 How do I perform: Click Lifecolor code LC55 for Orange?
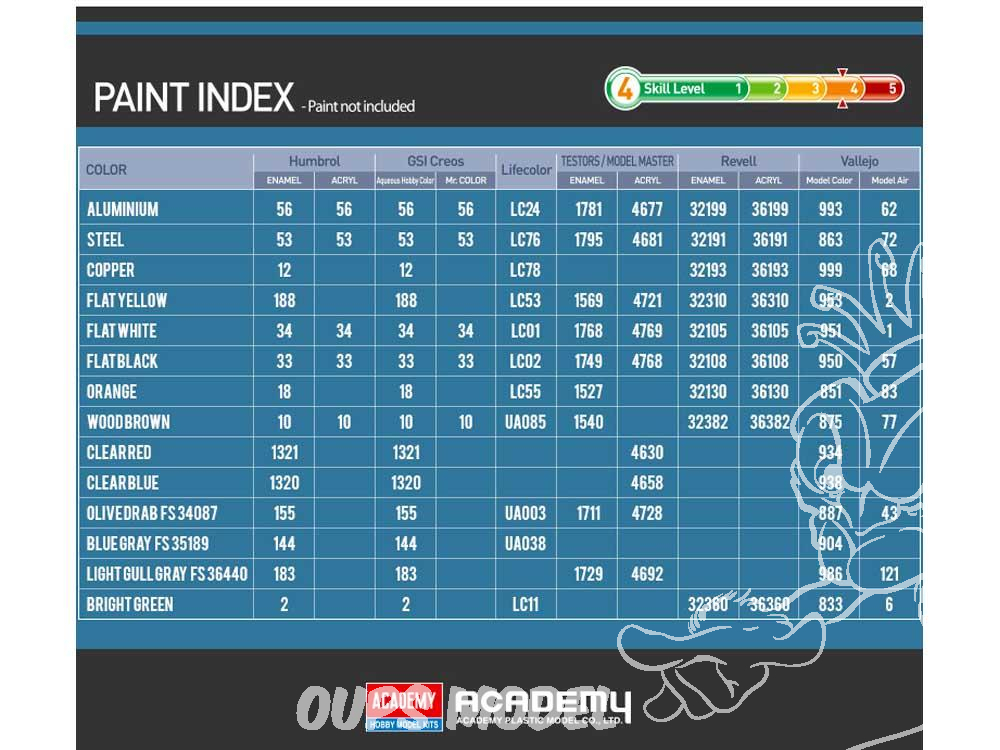pos(526,392)
